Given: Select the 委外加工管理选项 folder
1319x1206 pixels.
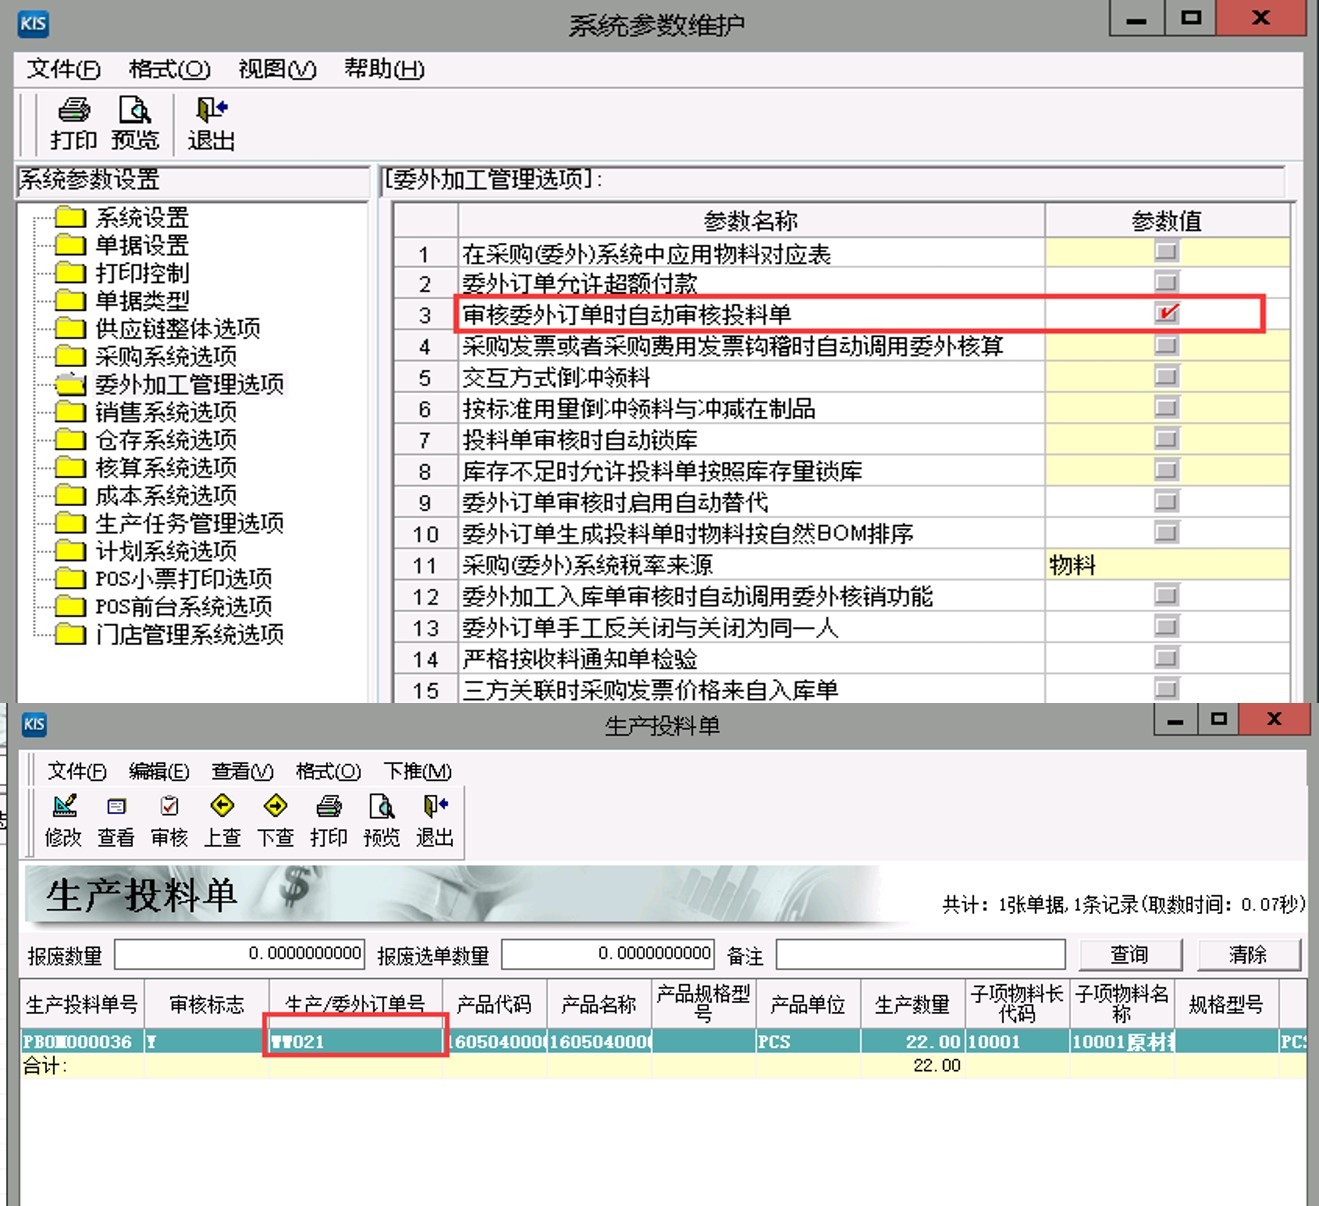Looking at the screenshot, I should pyautogui.click(x=170, y=384).
